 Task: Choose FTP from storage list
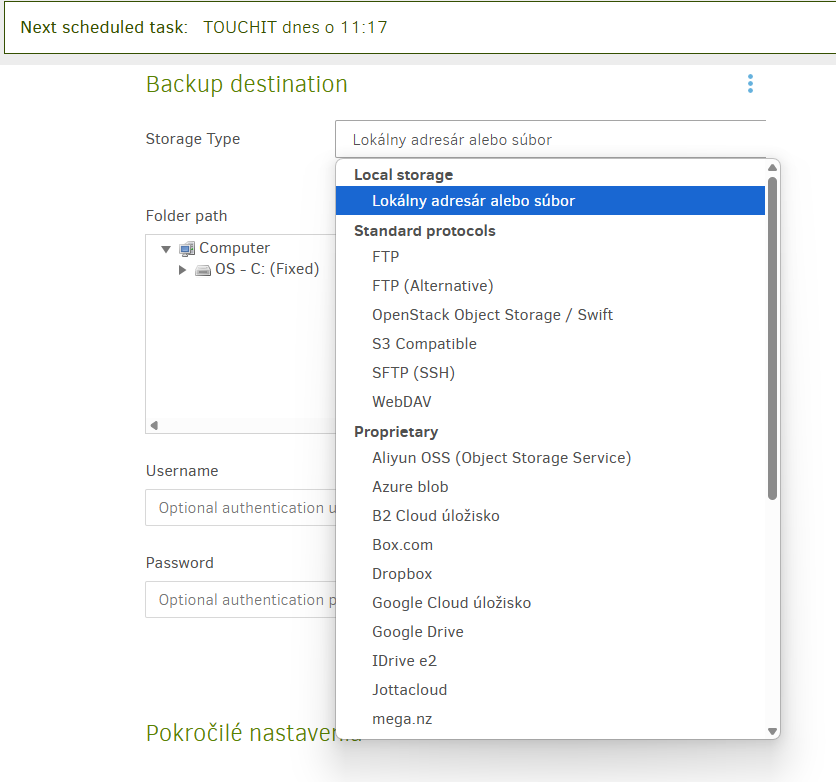click(386, 257)
